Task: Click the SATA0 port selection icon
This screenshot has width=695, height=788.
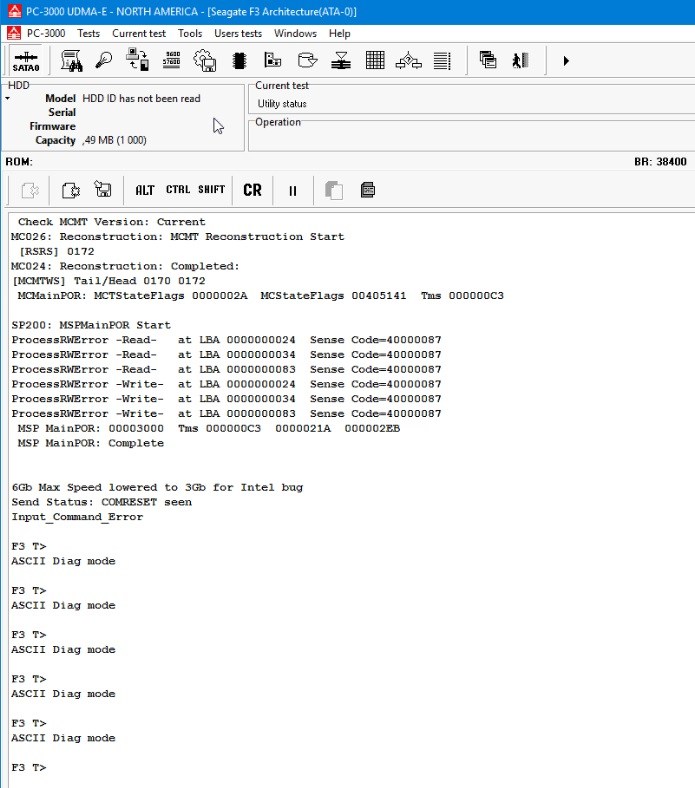Action: click(x=26, y=61)
